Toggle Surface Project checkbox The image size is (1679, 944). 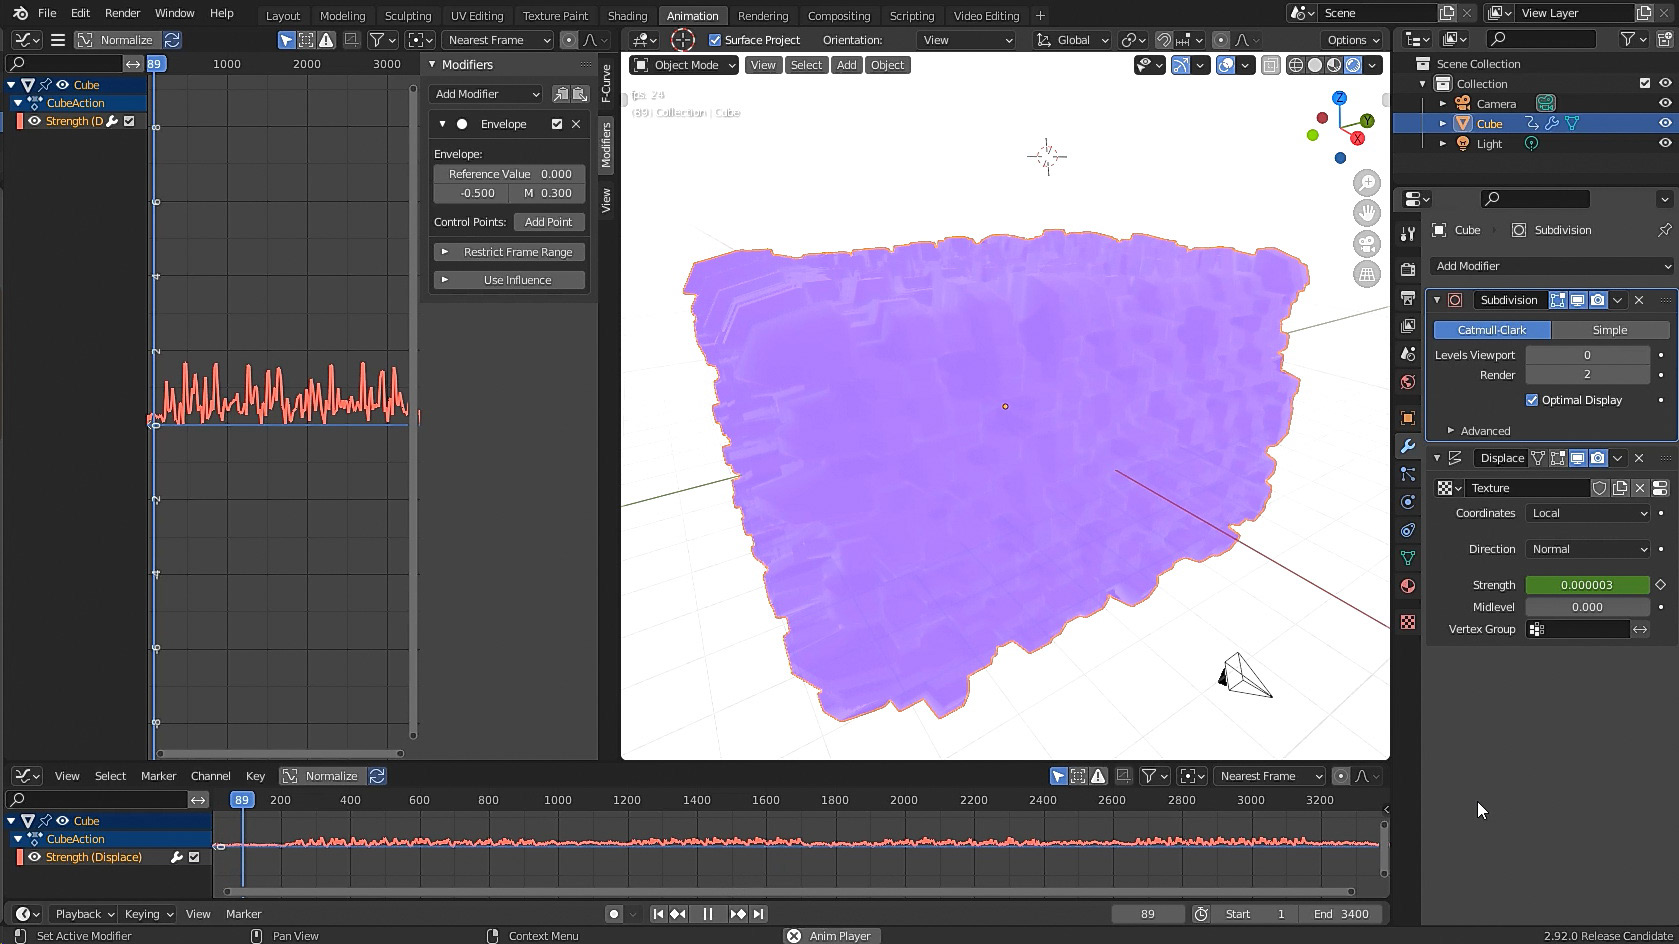(715, 40)
